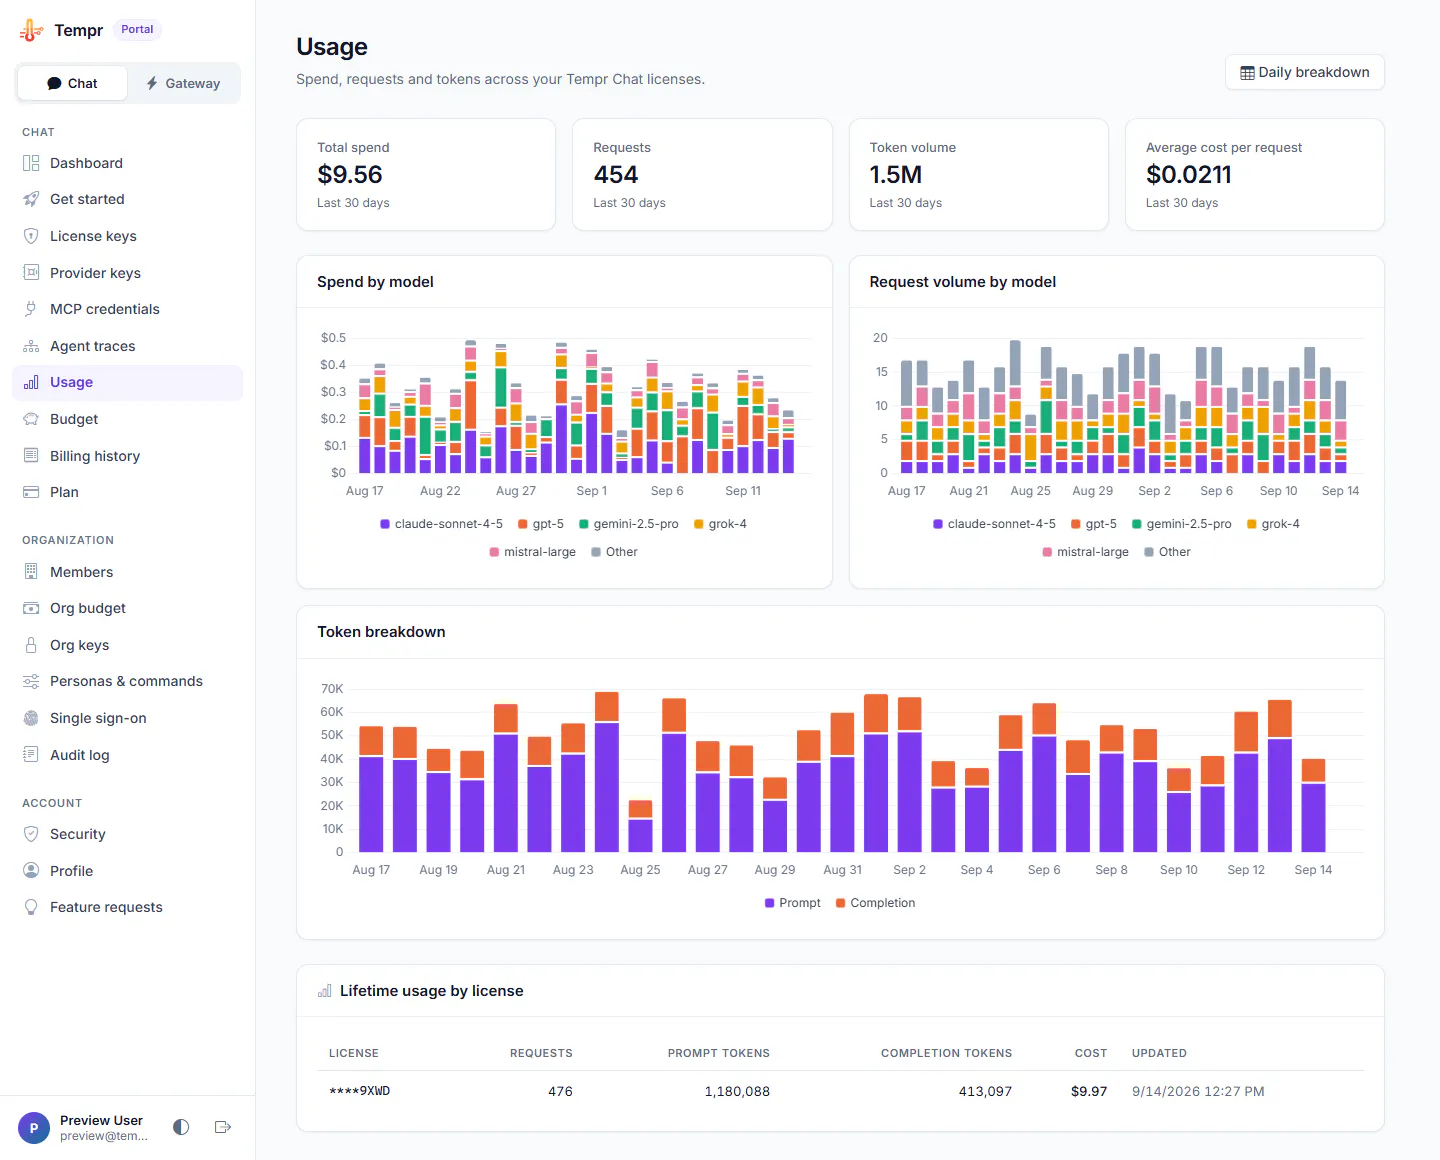This screenshot has width=1440, height=1160.
Task: Select the Updated column header
Action: click(1159, 1053)
